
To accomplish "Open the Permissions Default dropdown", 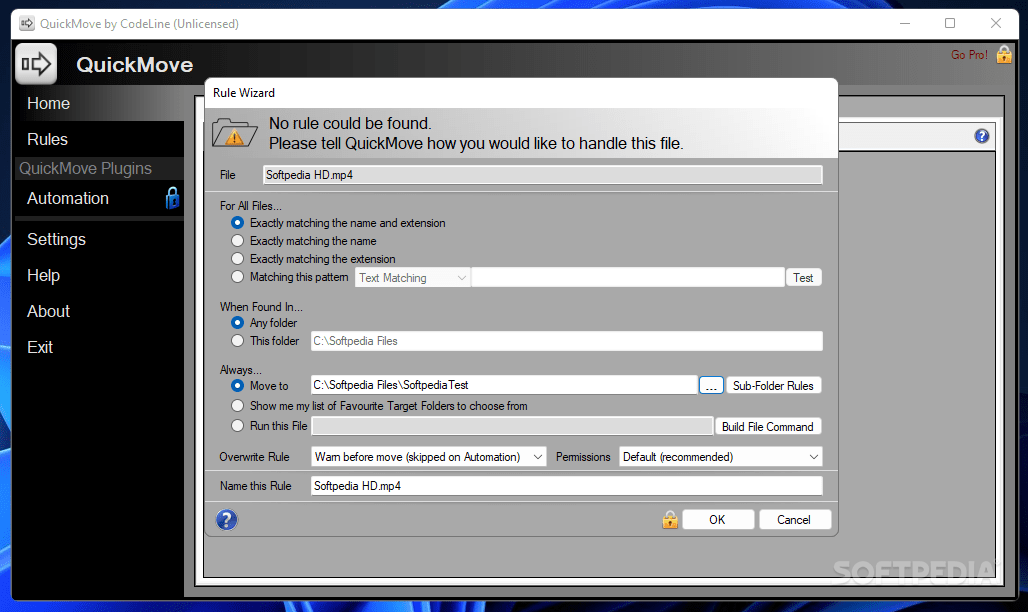I will [721, 457].
